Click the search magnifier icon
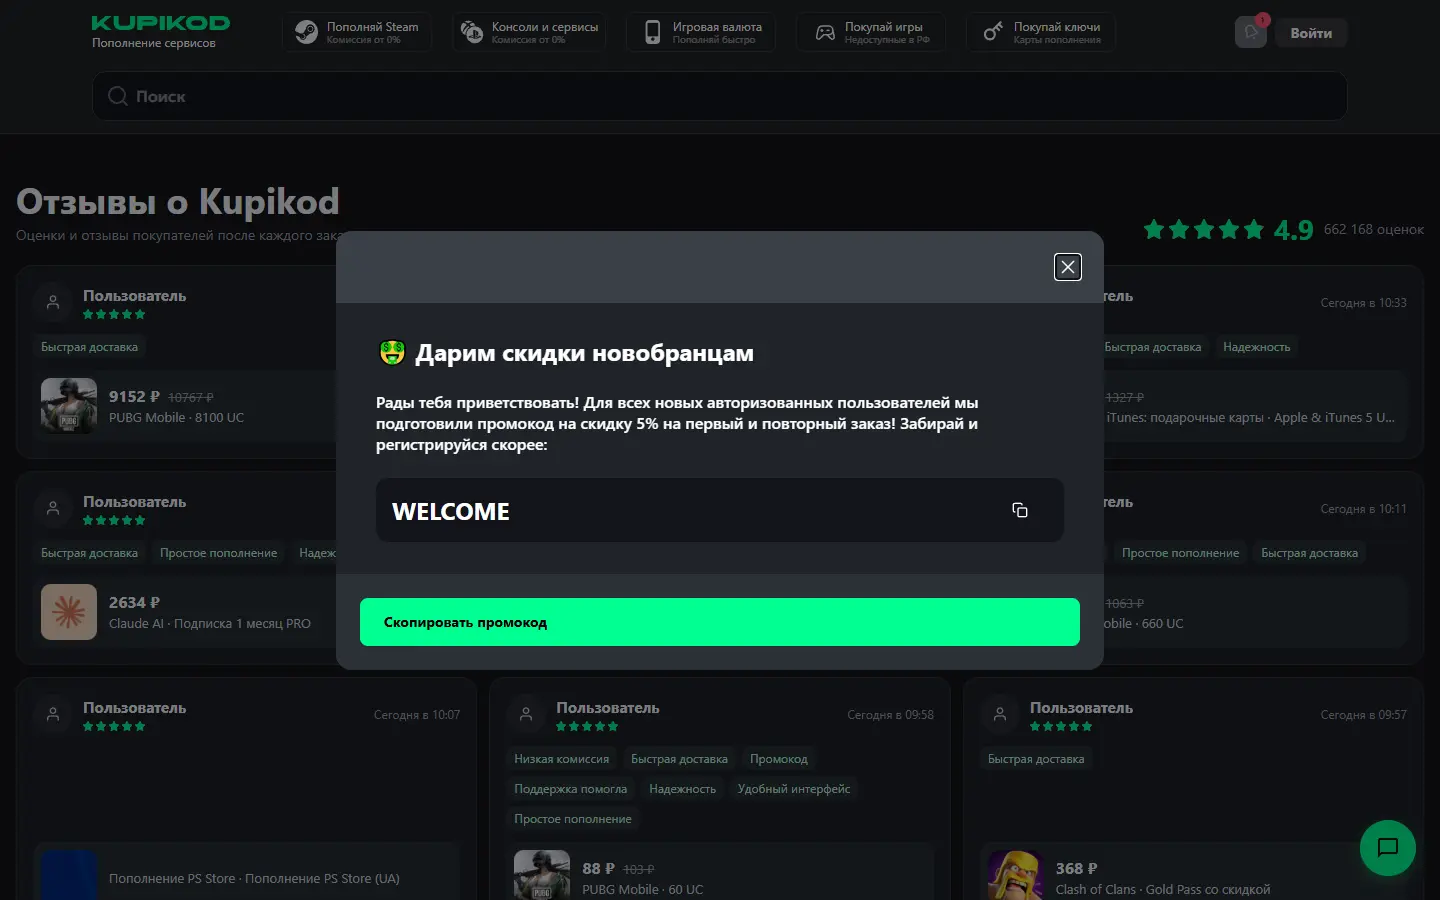1440x900 pixels. 118,96
